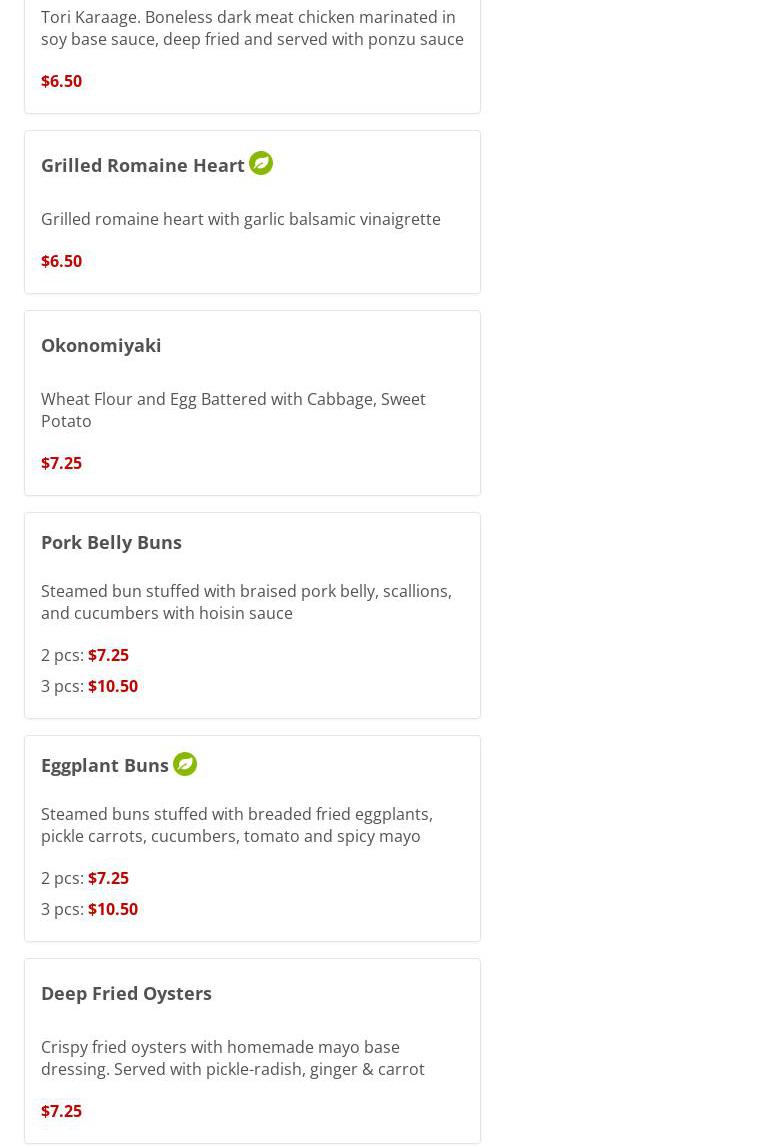Image resolution: width=770 pixels, height=1147 pixels.
Task: Click the Tori Karaage description text
Action: (252, 28)
